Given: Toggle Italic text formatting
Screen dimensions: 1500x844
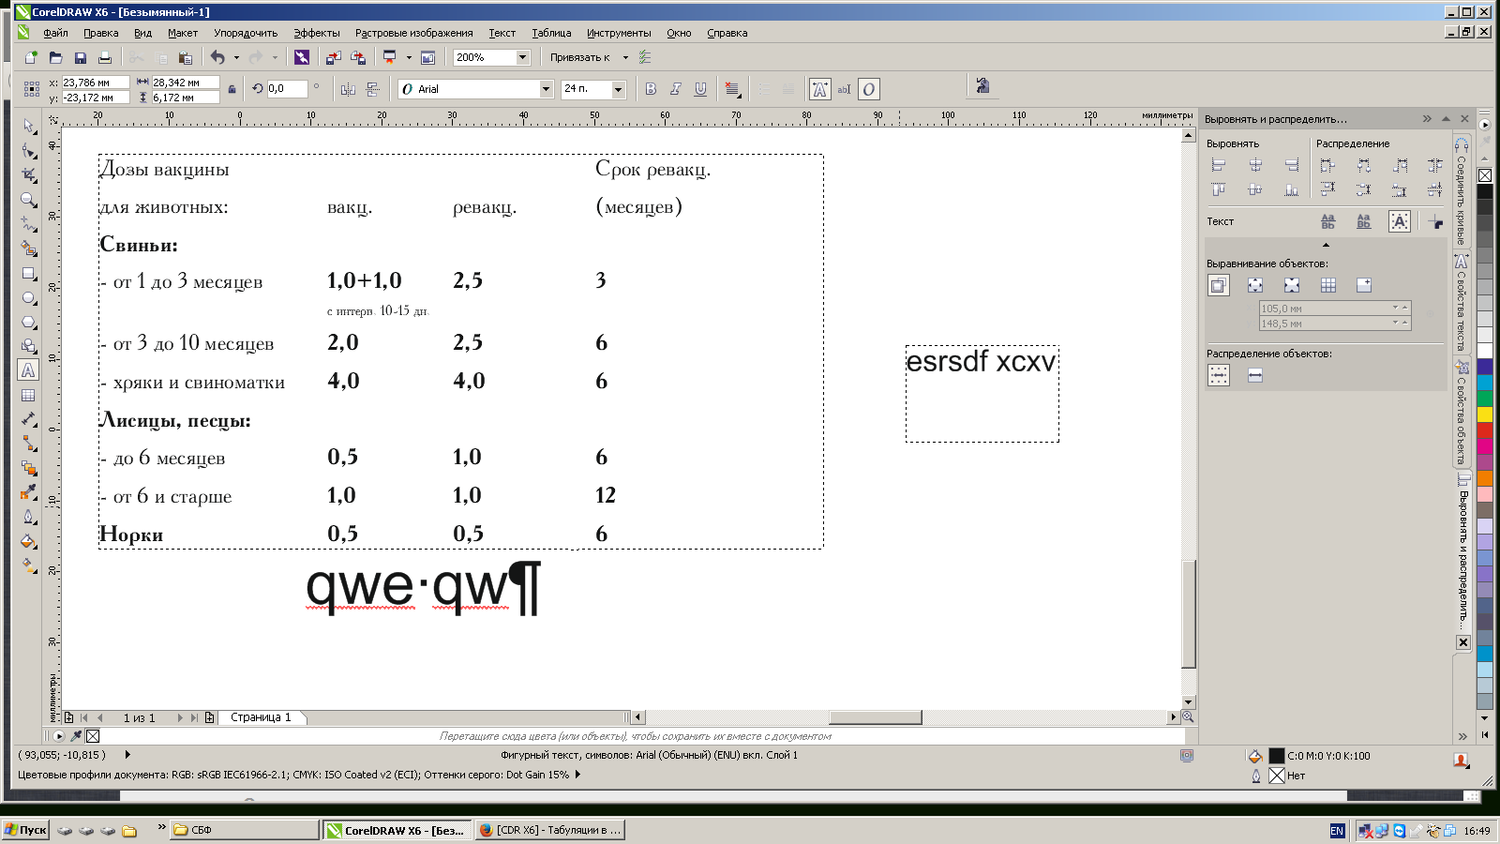Looking at the screenshot, I should [676, 89].
